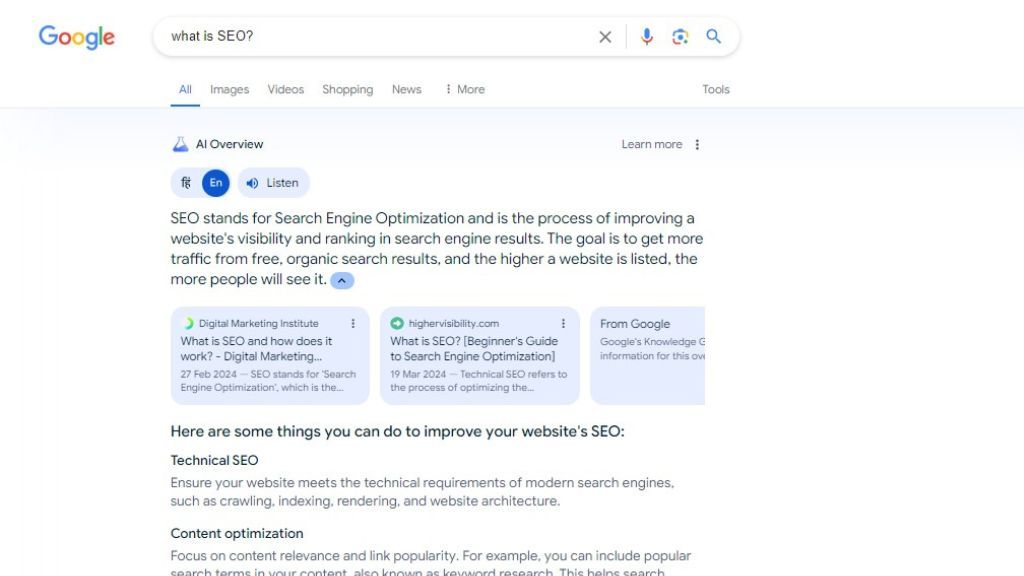Open Google Lens image search
The height and width of the screenshot is (576, 1024).
point(680,37)
